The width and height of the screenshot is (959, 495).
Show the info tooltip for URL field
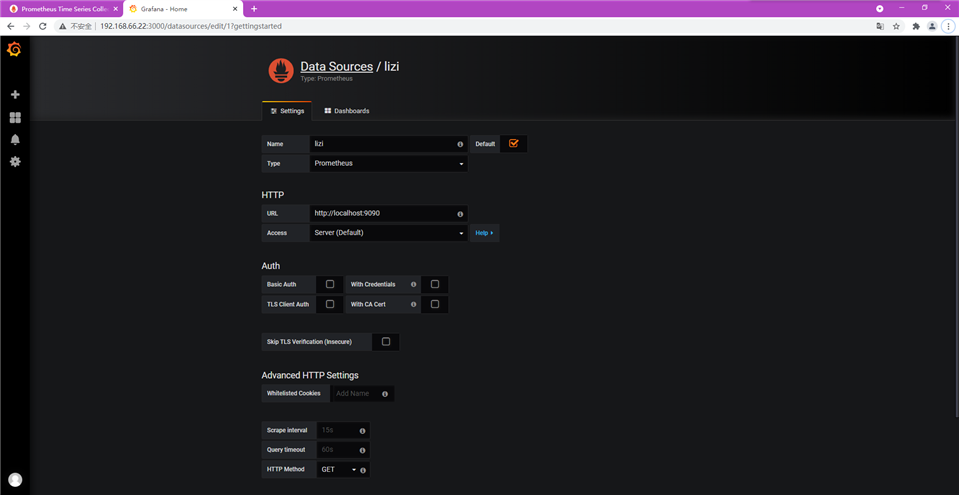pyautogui.click(x=460, y=214)
